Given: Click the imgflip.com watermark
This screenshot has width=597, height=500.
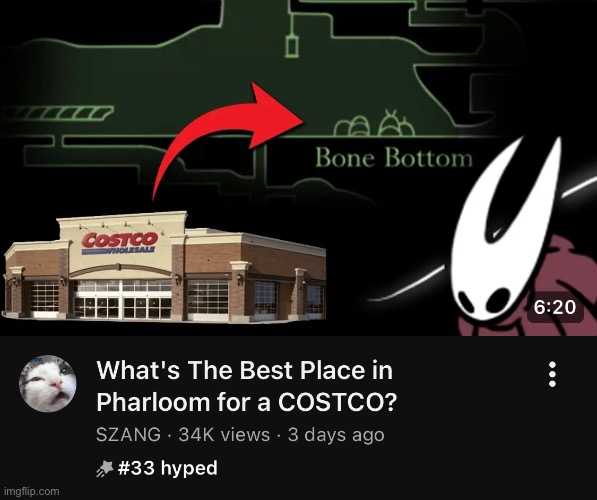Looking at the screenshot, I should tap(31, 492).
